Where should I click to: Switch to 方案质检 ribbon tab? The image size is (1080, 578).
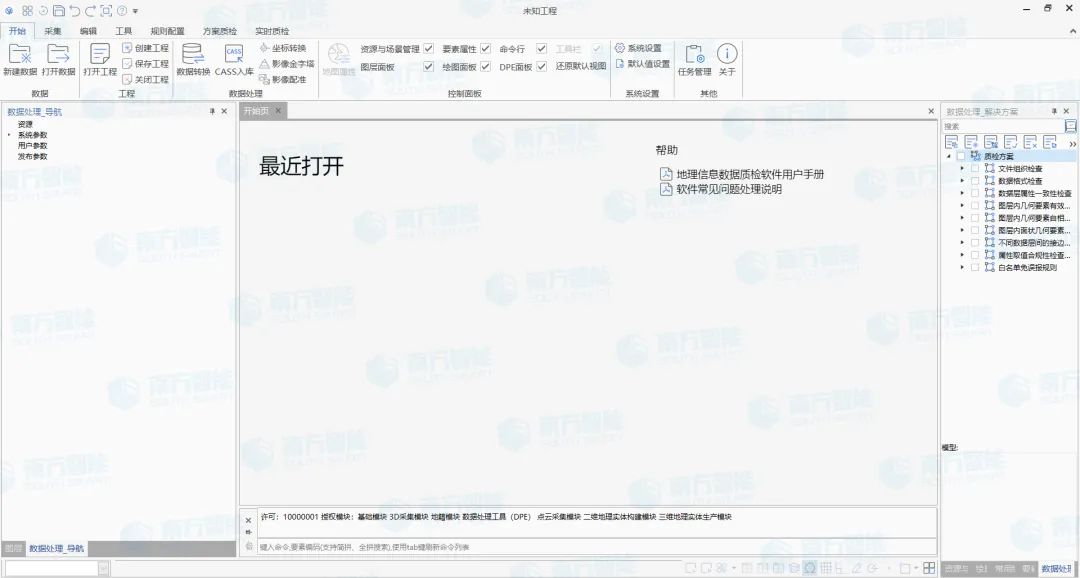220,31
